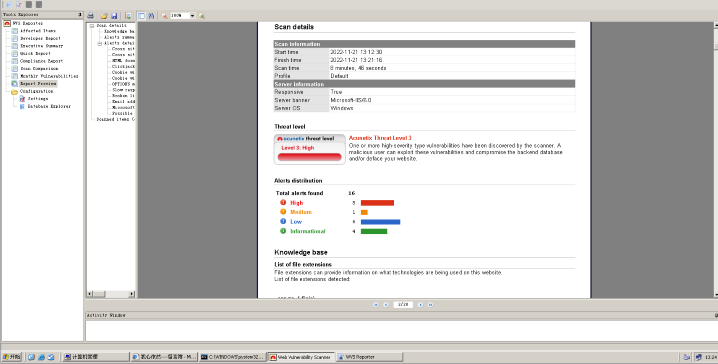
Task: Click the High severity label
Action: point(296,203)
